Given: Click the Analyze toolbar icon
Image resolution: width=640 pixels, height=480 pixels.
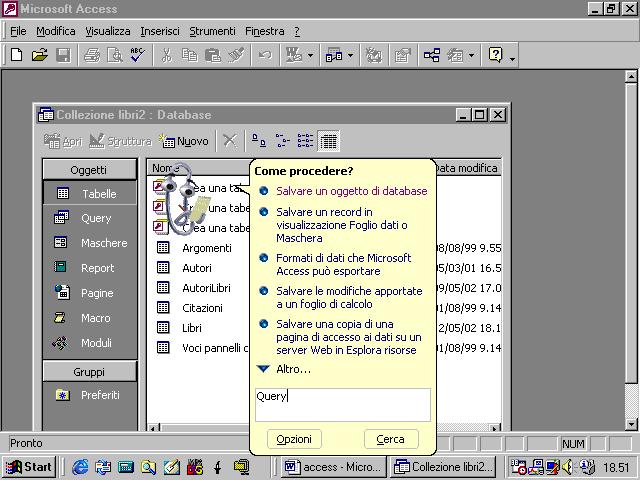Looking at the screenshot, I should point(334,55).
